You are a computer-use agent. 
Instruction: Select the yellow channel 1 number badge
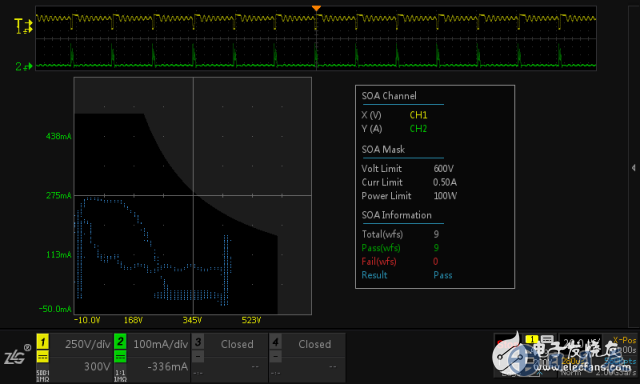click(x=42, y=342)
